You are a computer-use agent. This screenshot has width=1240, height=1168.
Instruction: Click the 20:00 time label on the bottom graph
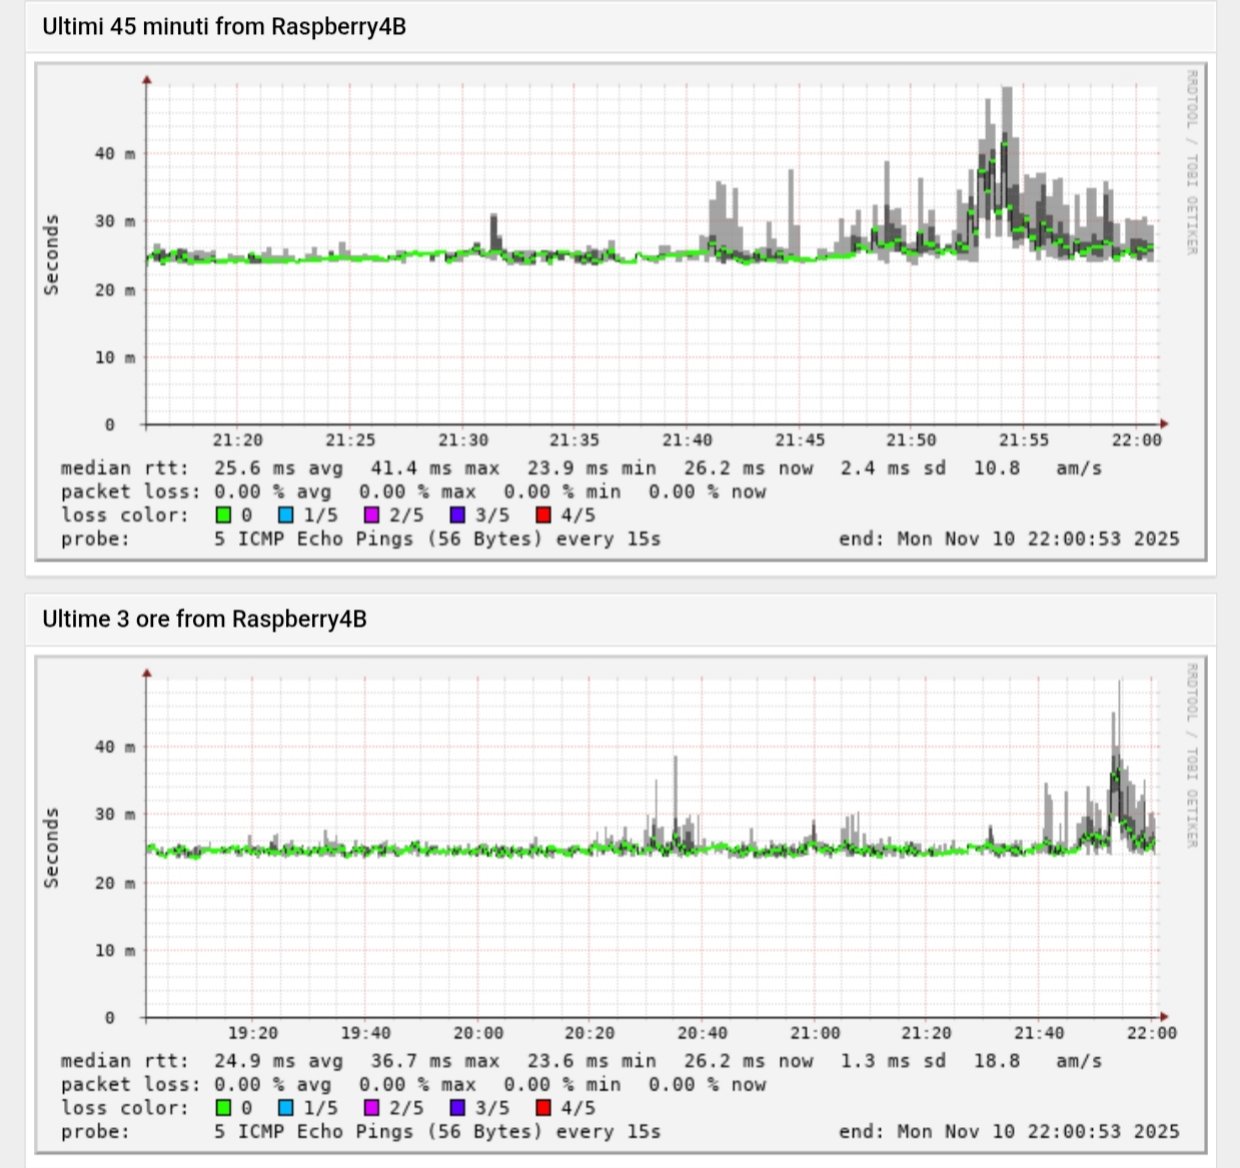coord(479,1033)
